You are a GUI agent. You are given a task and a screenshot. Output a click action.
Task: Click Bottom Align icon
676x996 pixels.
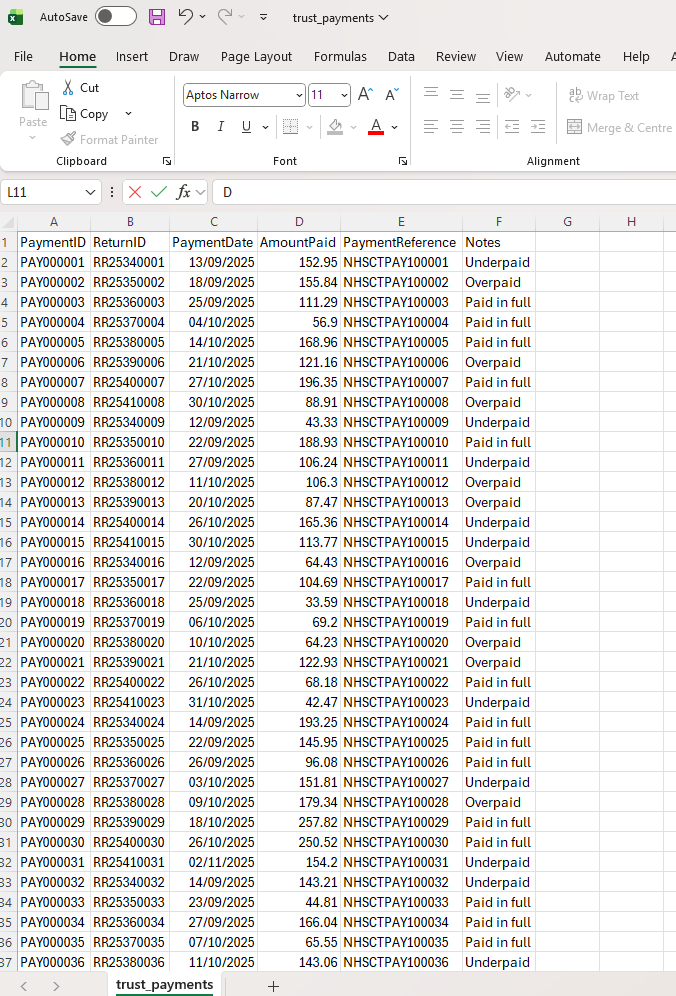(483, 95)
